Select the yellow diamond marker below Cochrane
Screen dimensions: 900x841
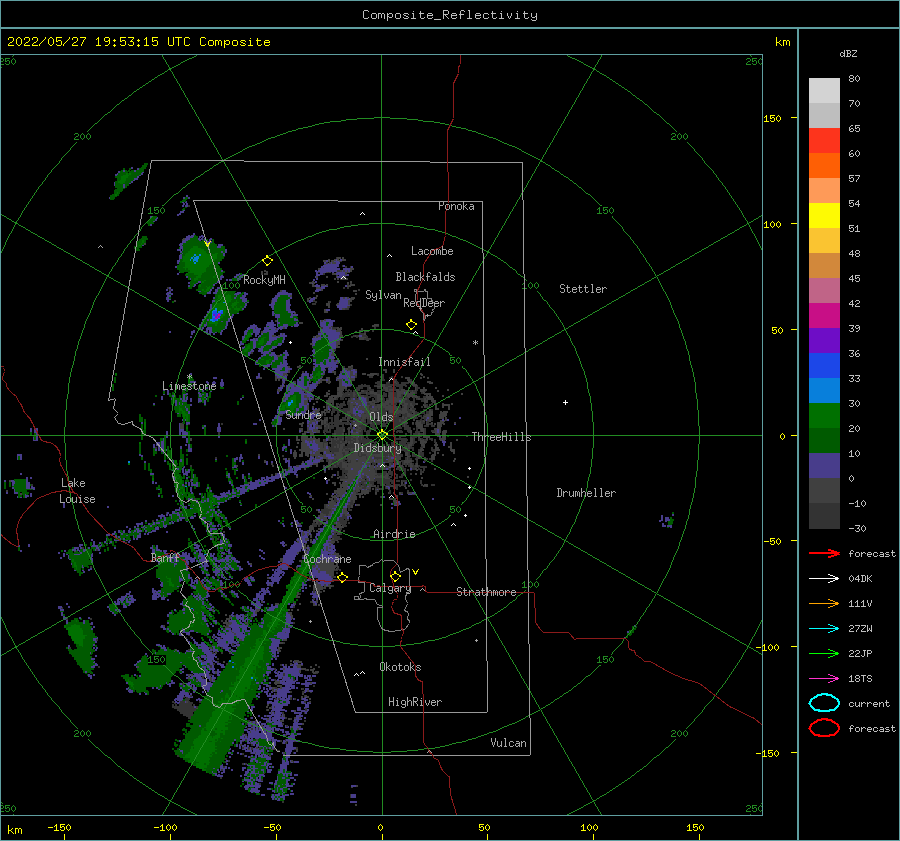point(342,577)
